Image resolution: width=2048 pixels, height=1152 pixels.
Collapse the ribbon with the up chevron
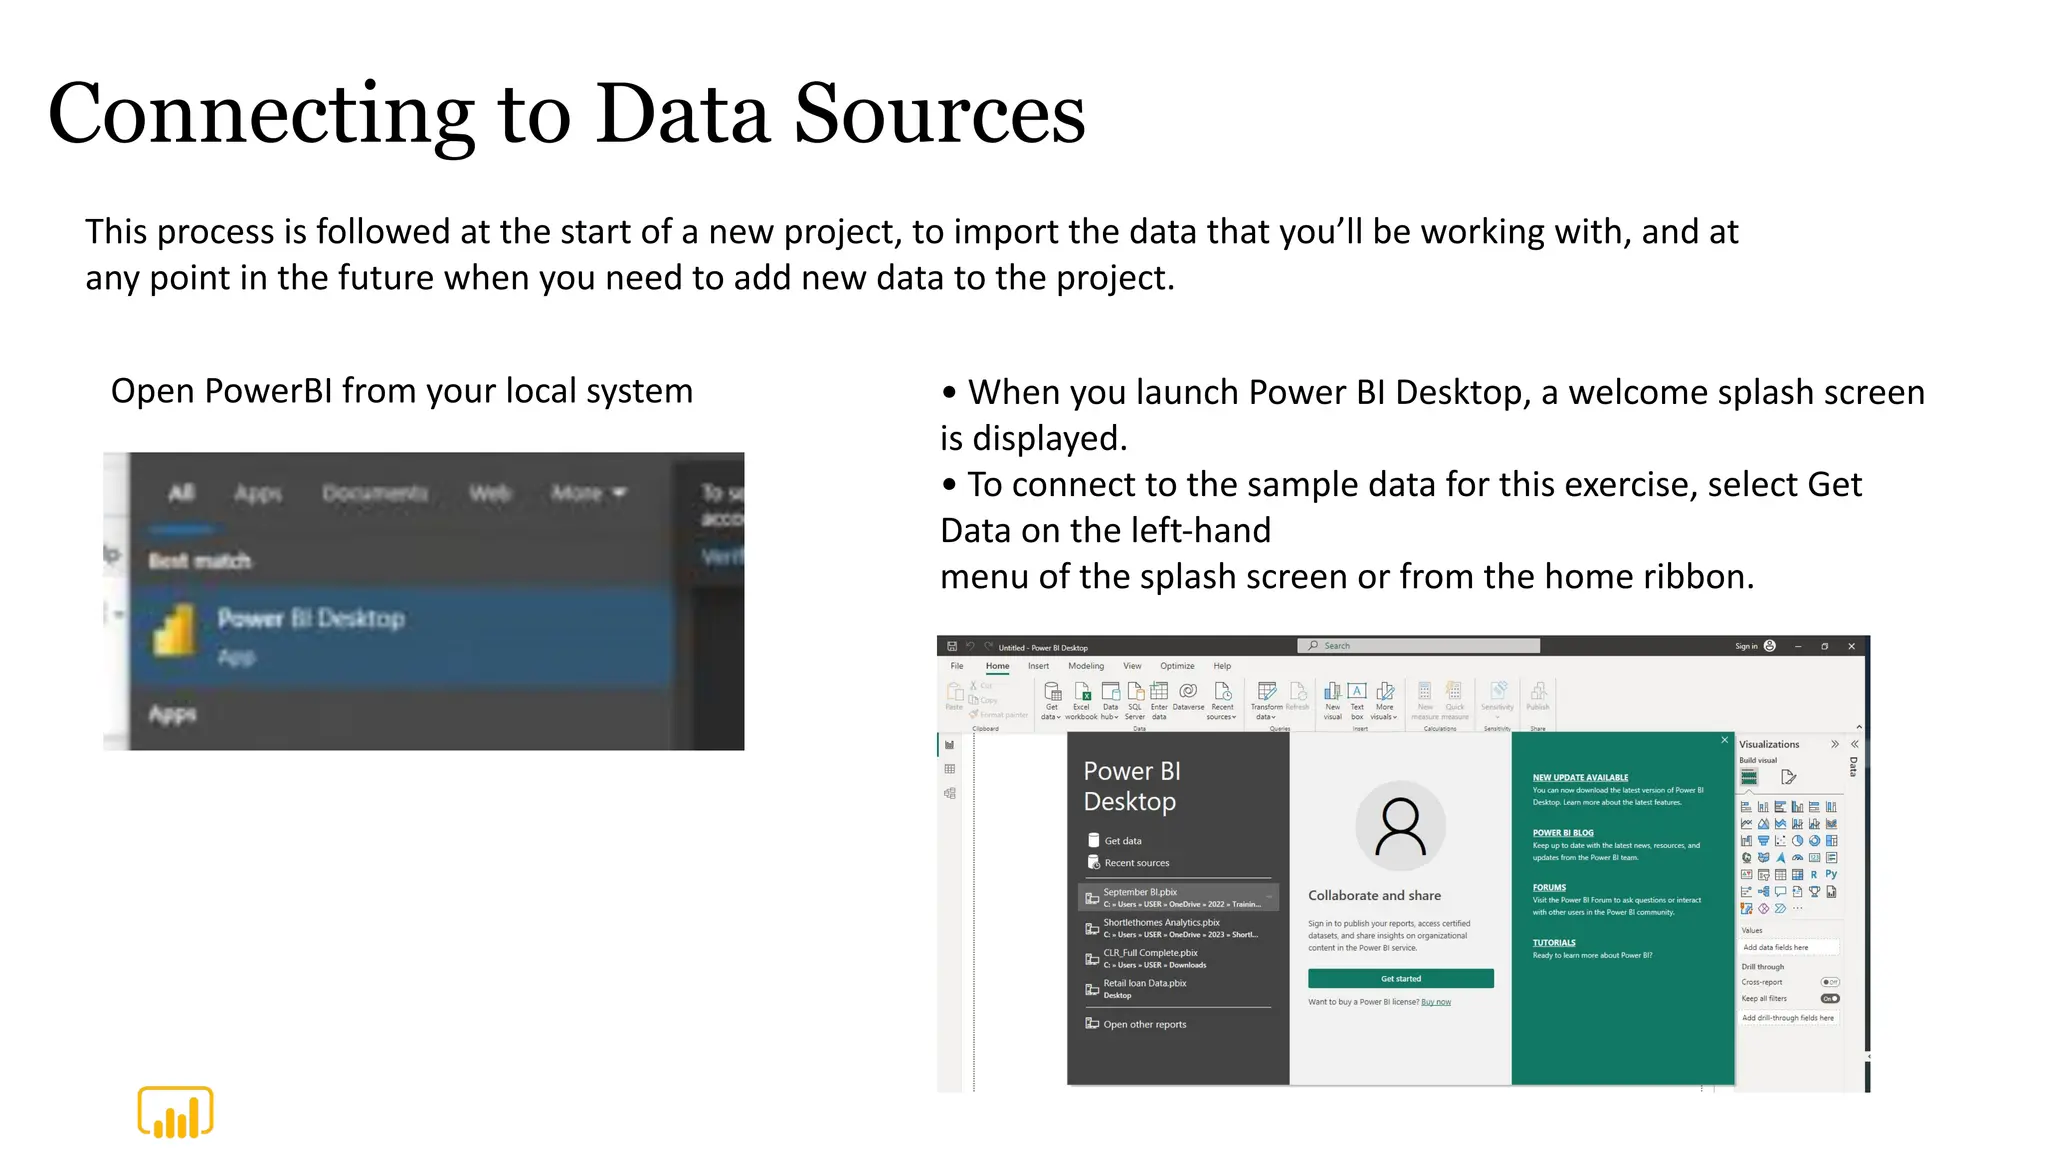point(1859,727)
